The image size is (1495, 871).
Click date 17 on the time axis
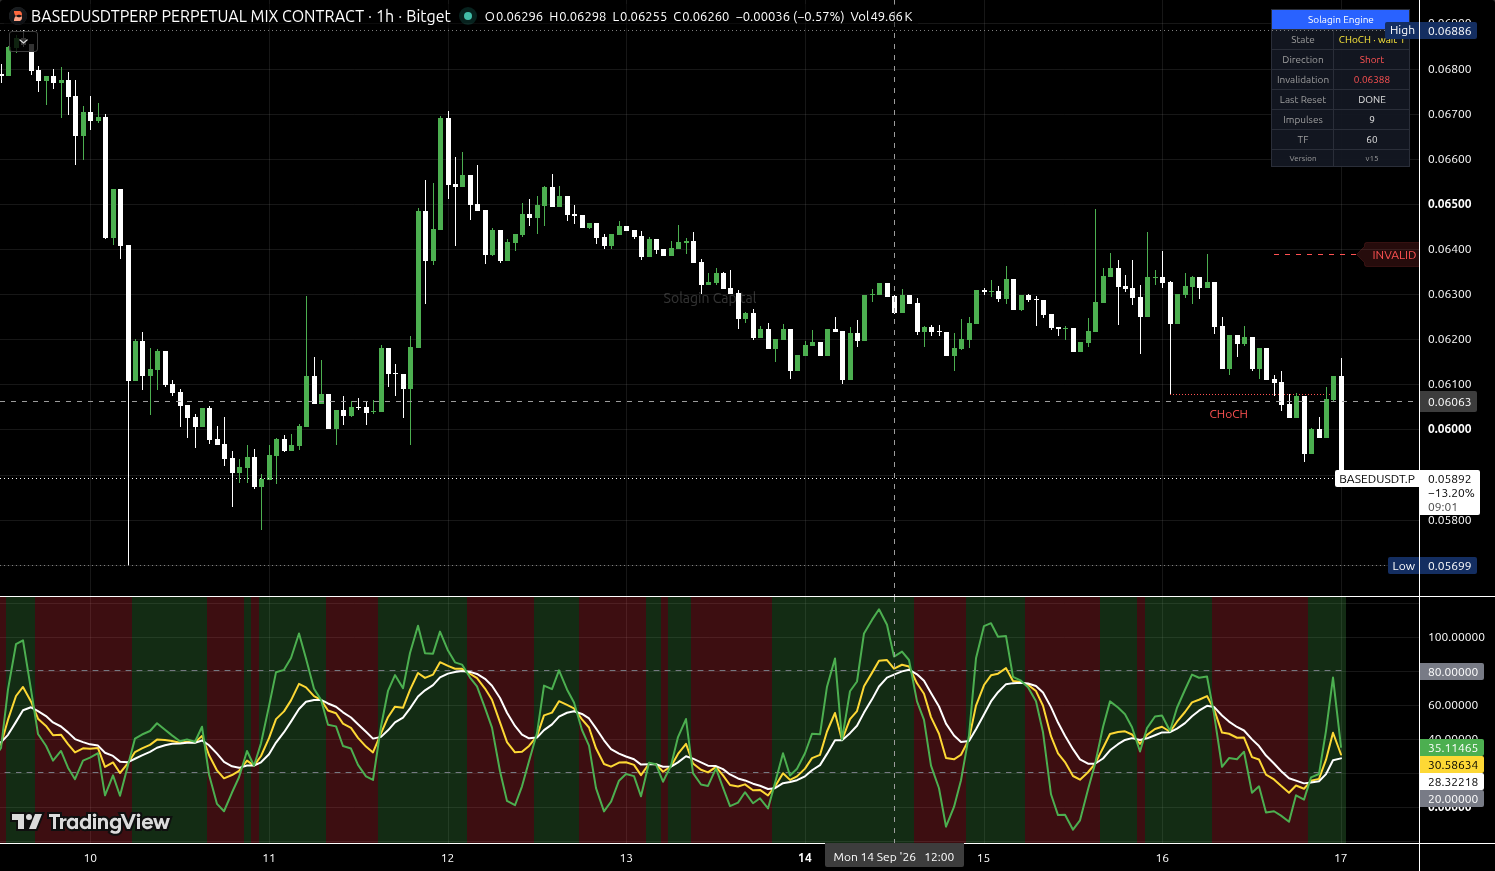tap(1340, 858)
